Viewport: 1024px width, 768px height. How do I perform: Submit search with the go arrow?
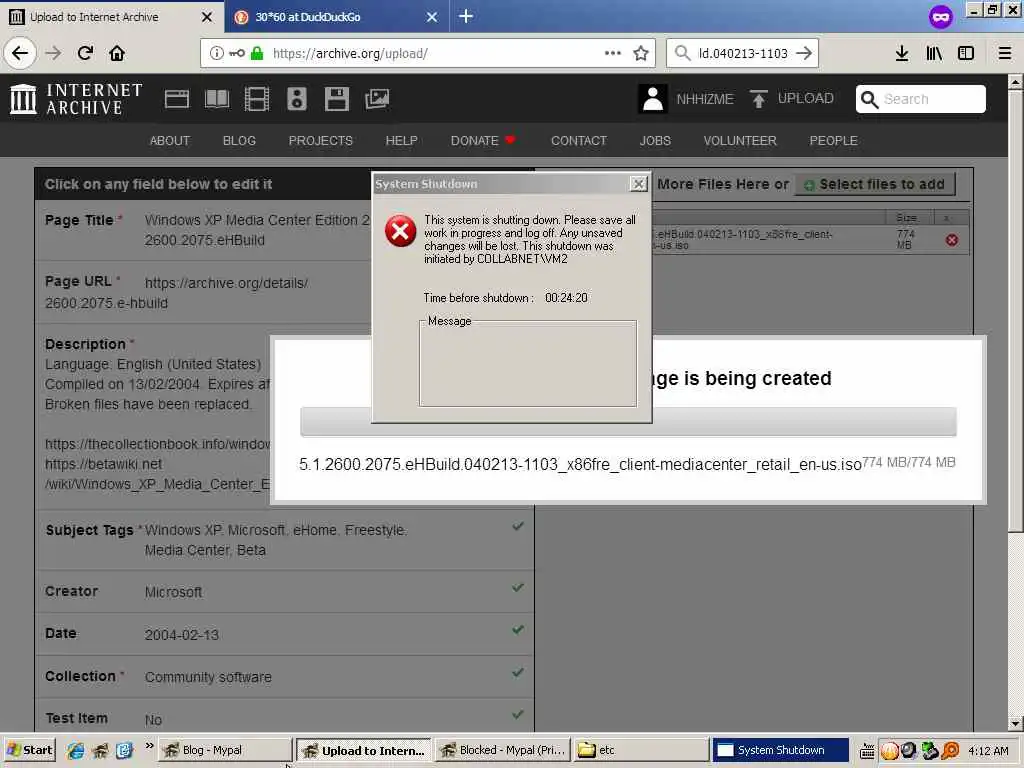(804, 53)
